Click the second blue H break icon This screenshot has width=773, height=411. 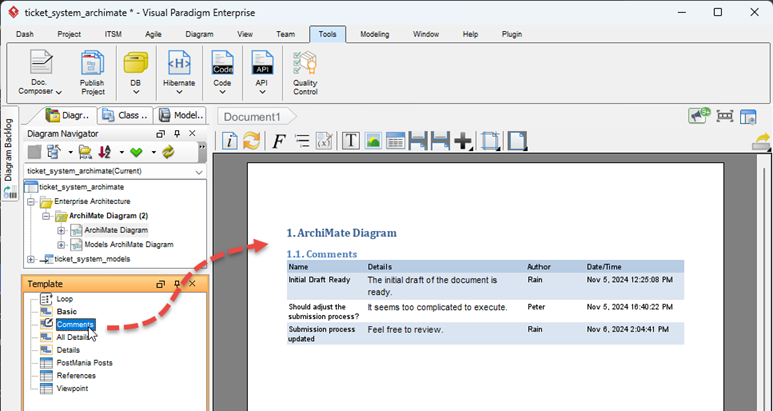(x=441, y=141)
